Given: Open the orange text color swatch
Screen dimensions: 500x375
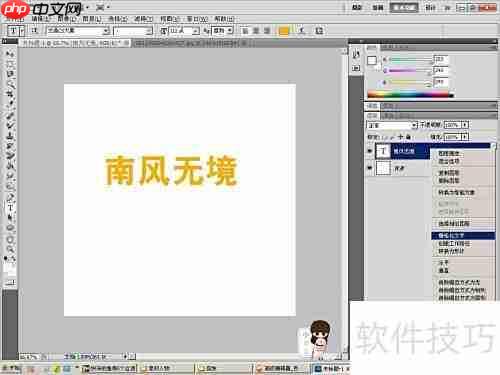Looking at the screenshot, I should click(284, 31).
